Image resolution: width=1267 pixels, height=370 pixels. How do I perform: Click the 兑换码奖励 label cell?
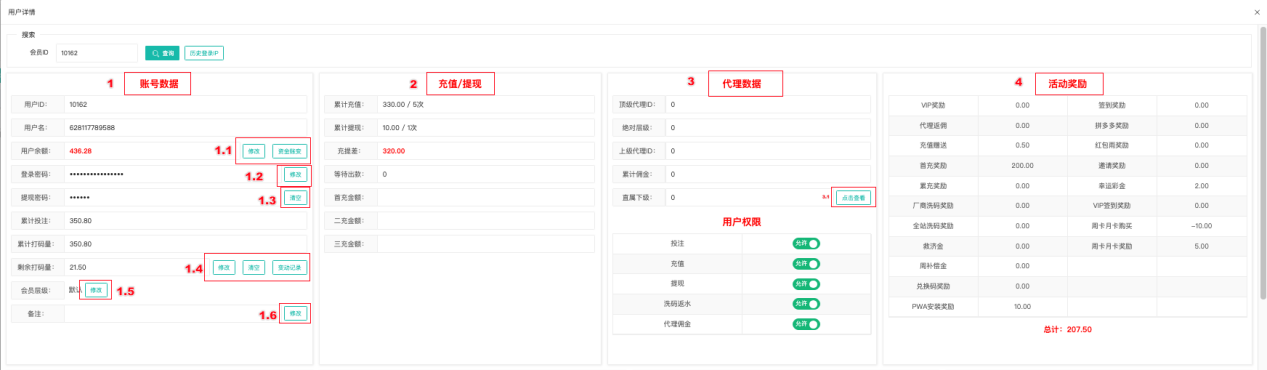pos(932,286)
